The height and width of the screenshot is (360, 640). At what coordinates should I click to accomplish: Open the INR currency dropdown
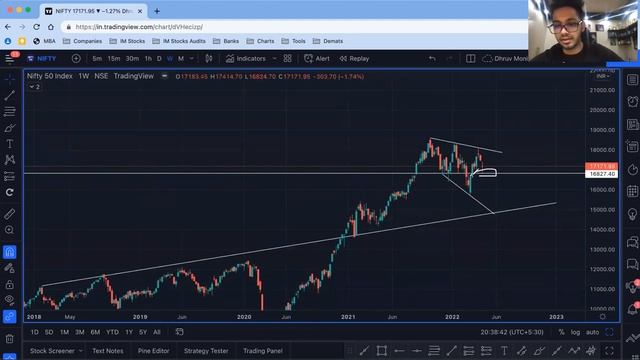click(x=602, y=76)
